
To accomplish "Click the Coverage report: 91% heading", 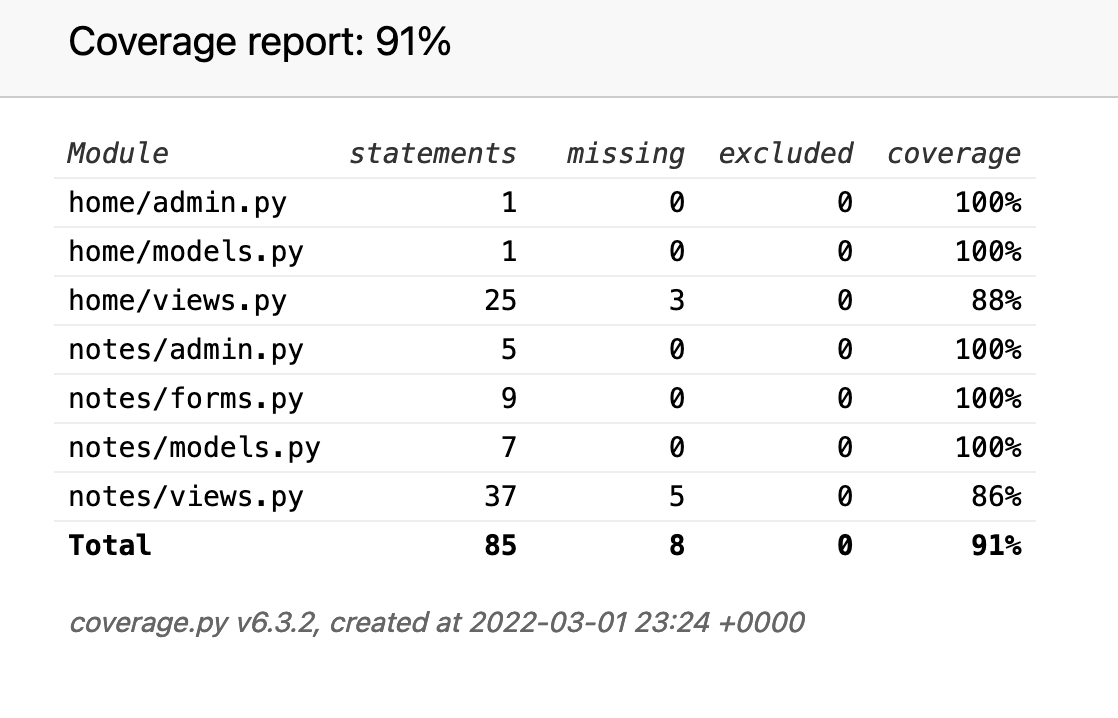I will 259,43.
